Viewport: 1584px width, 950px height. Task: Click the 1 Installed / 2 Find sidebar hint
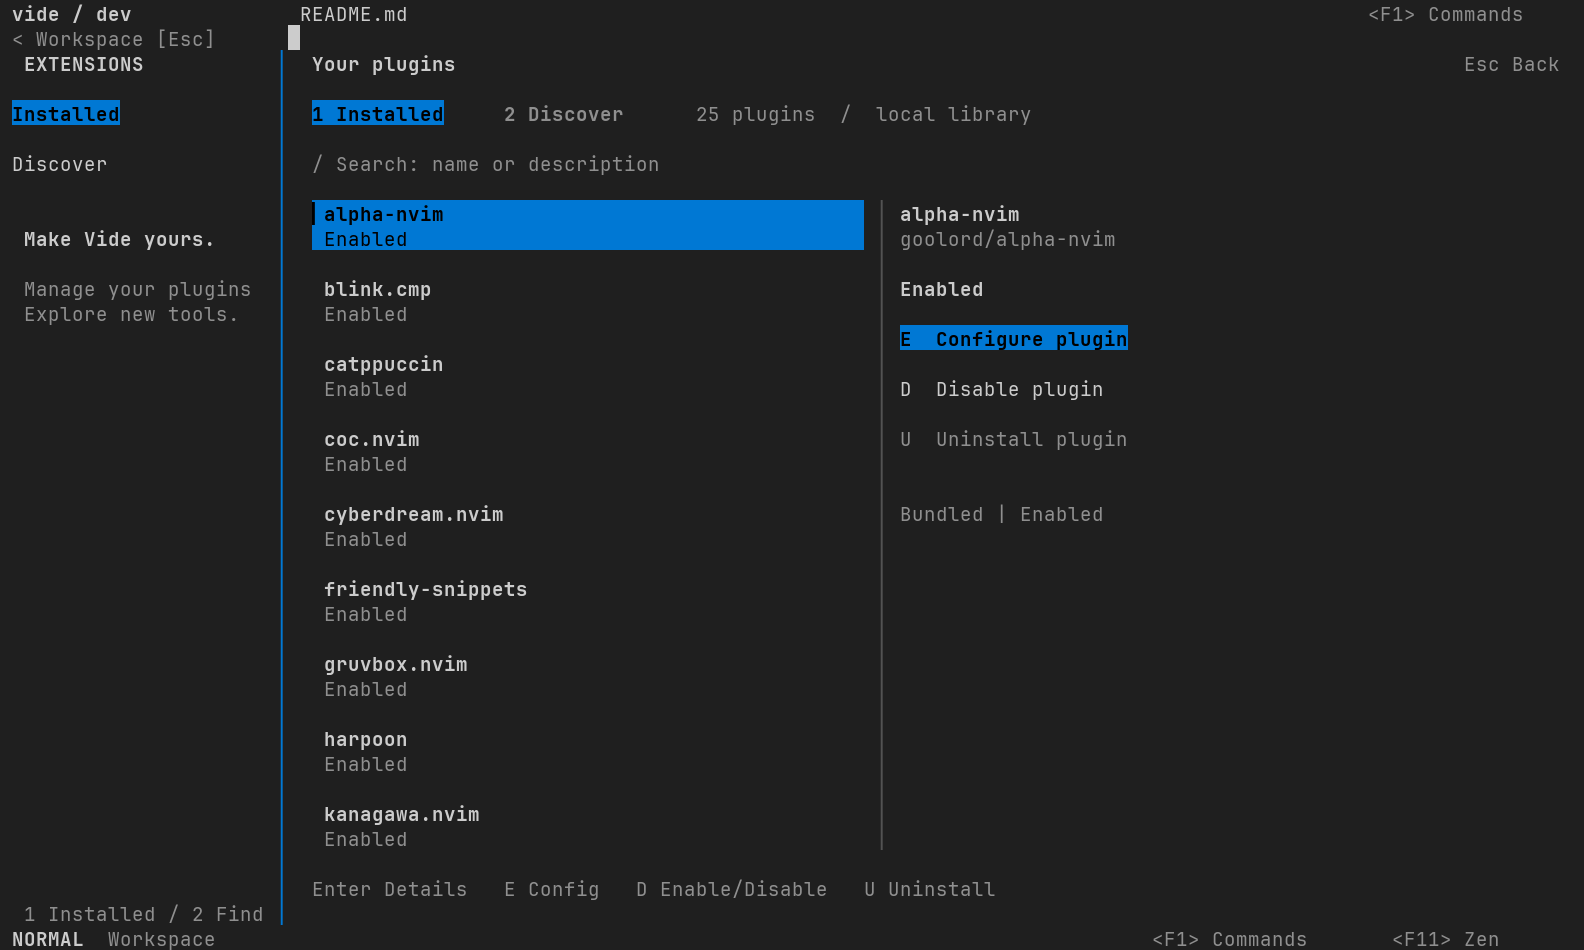tap(144, 914)
